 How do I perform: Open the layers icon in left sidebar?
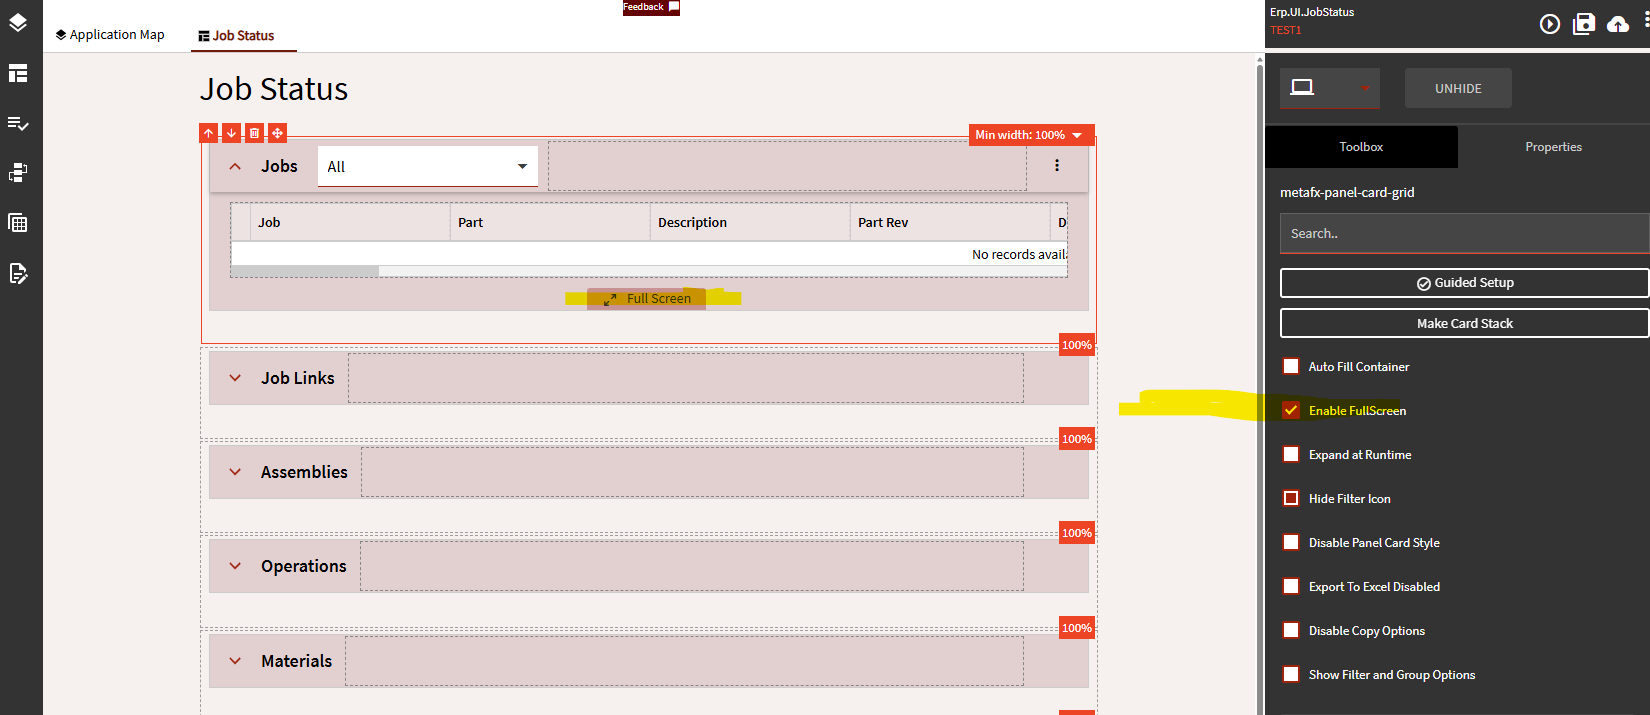(x=18, y=22)
